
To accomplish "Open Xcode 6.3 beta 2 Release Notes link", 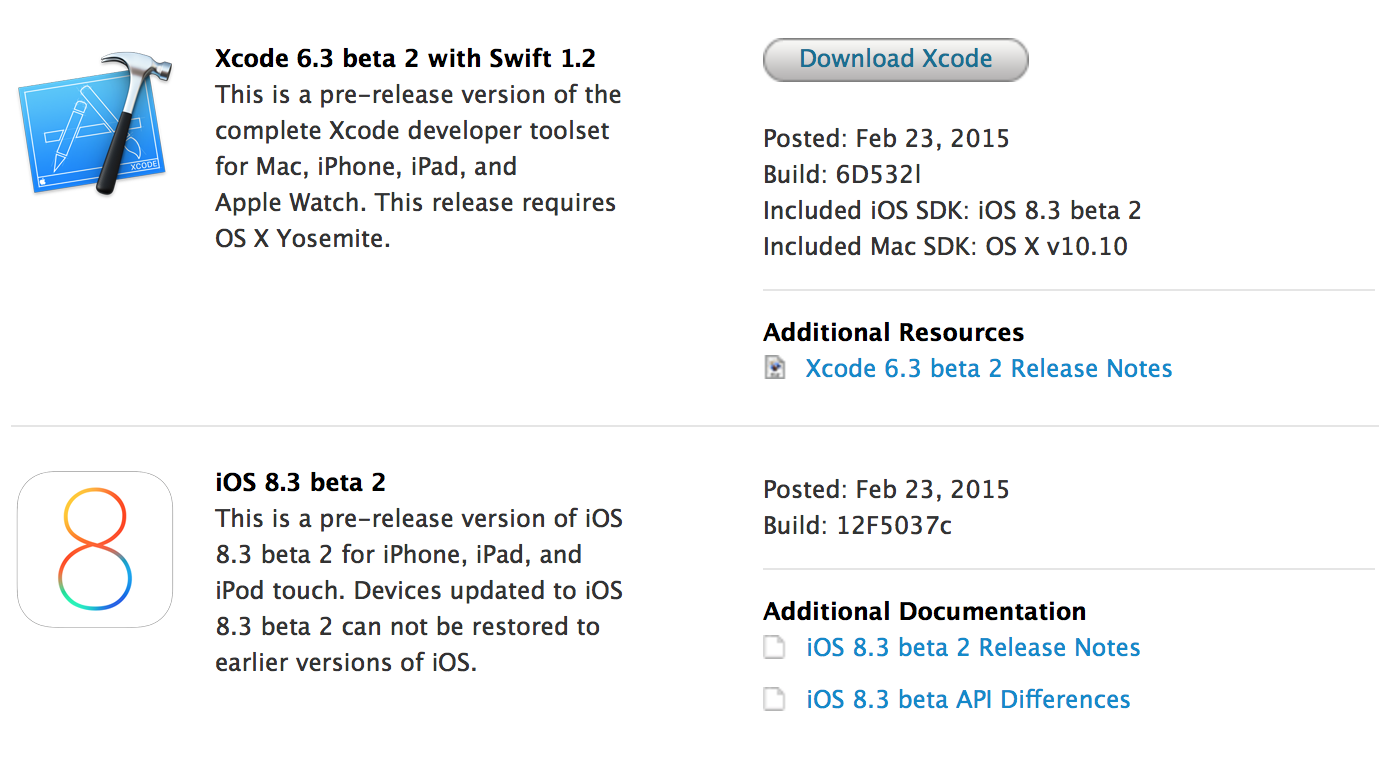I will click(x=988, y=369).
